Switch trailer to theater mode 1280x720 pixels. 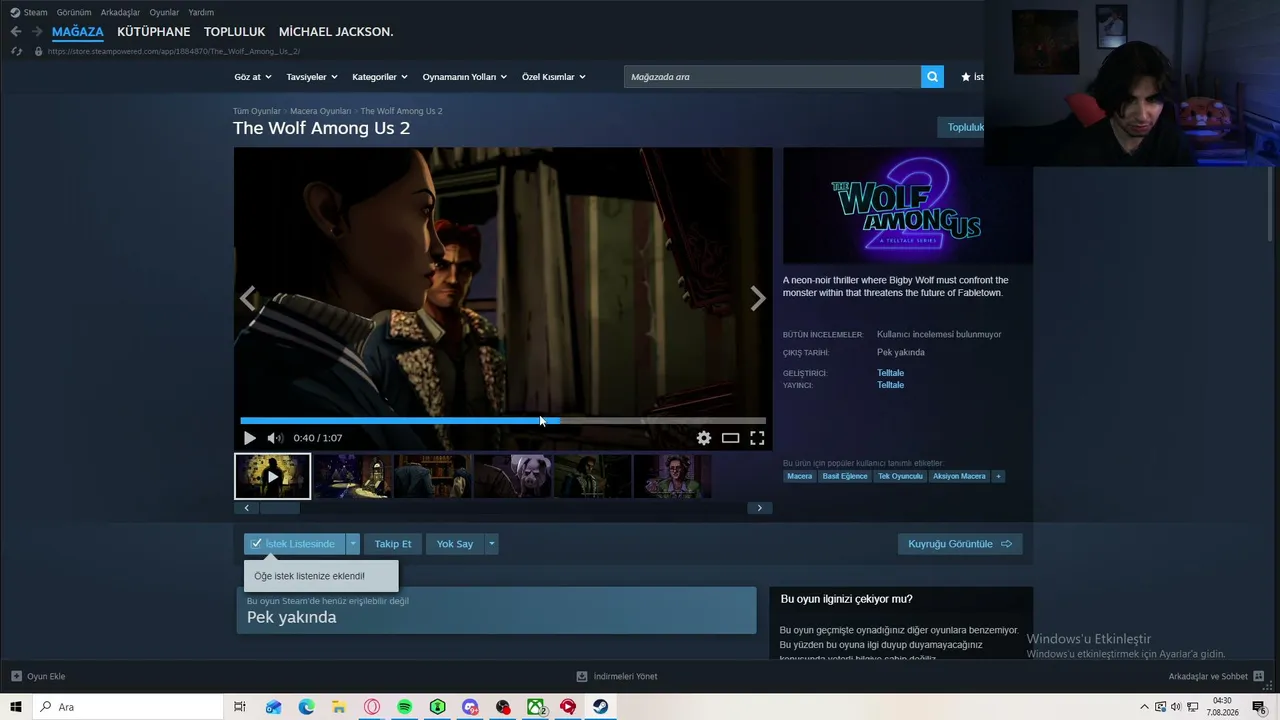click(731, 438)
